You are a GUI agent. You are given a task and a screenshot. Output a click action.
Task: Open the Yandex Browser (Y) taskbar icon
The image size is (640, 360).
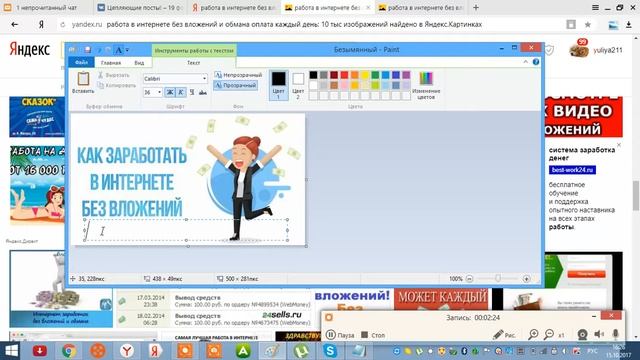[127, 351]
